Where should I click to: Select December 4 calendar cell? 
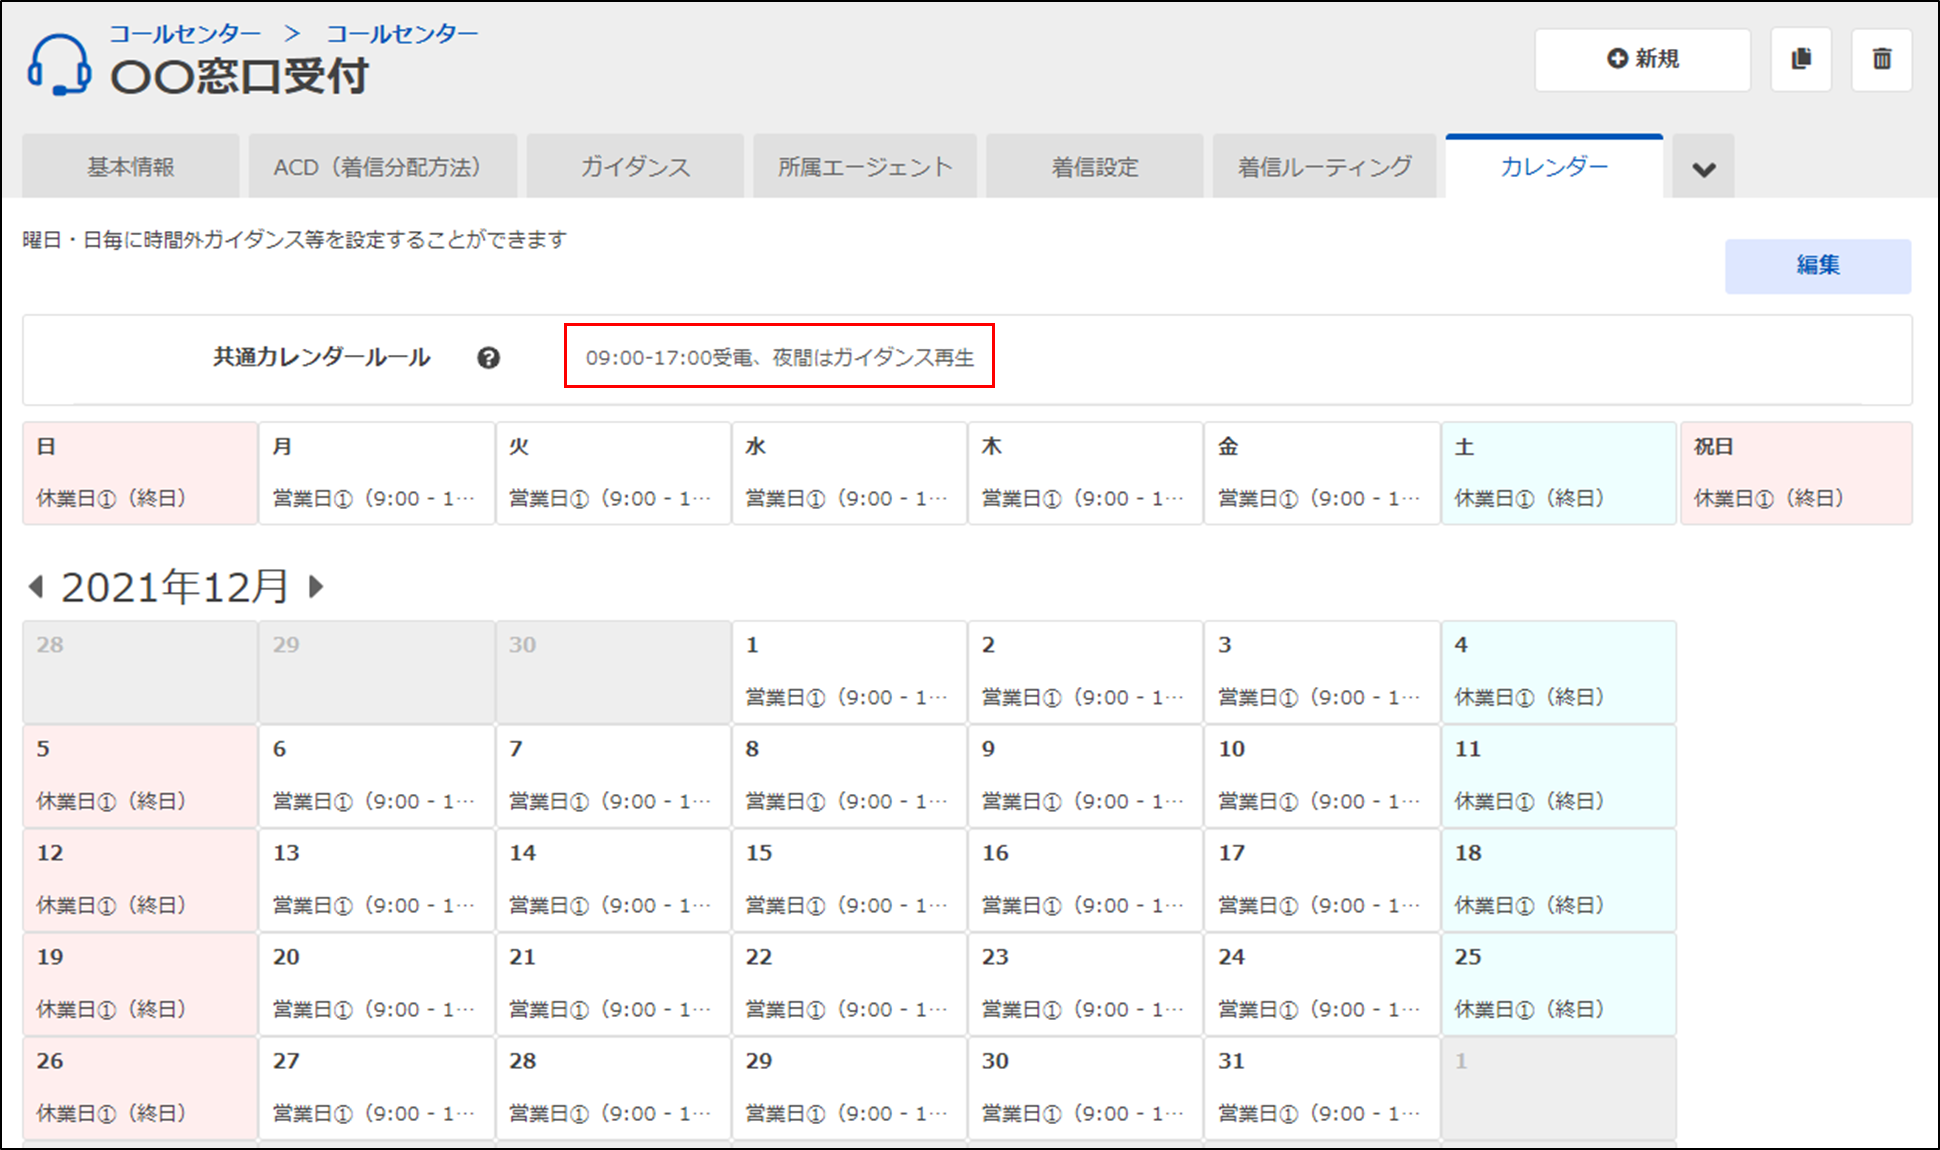tap(1559, 672)
